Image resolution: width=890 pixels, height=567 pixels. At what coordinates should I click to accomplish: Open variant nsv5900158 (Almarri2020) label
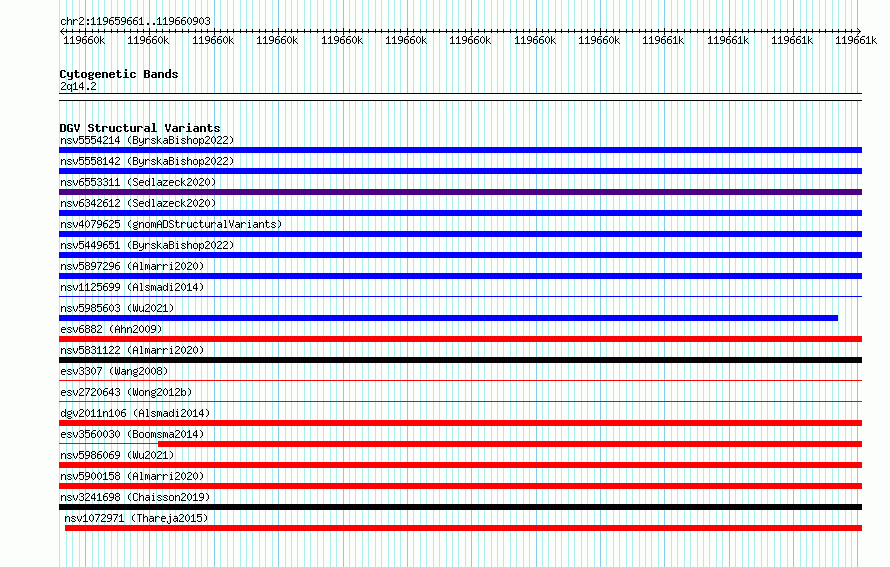click(132, 476)
